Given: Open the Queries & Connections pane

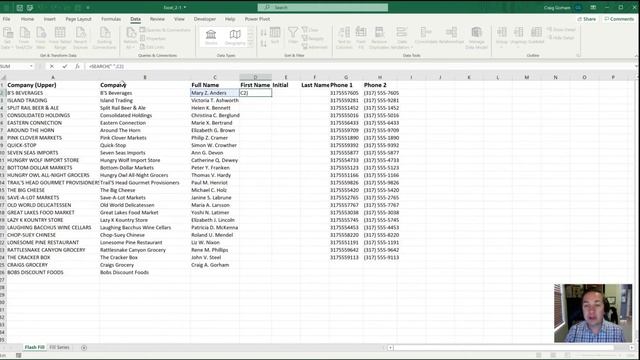Looking at the screenshot, I should point(165,30).
